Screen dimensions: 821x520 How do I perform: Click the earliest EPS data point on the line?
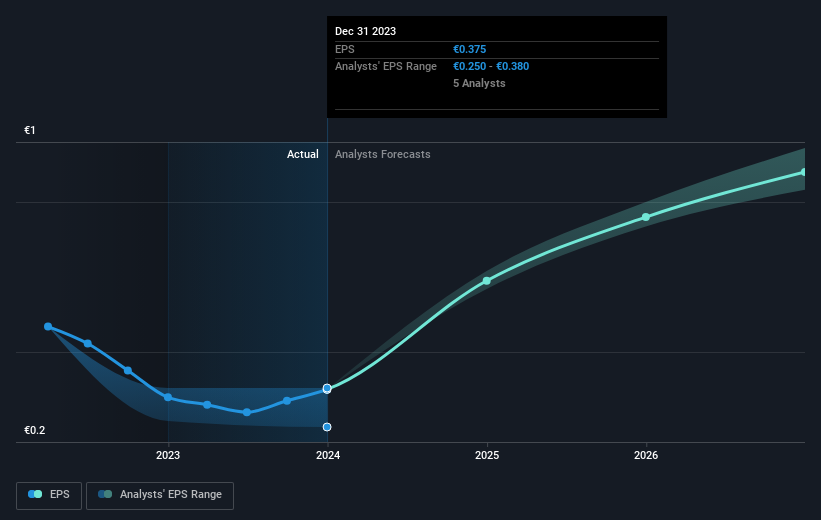(48, 327)
